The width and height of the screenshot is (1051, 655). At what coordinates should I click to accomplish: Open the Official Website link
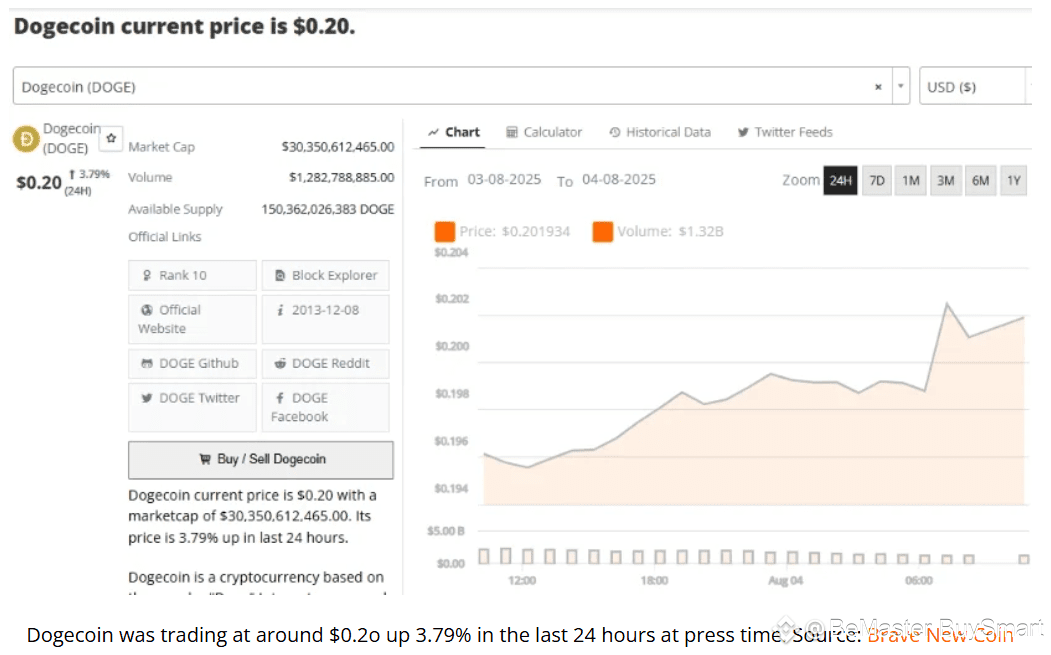tap(192, 319)
